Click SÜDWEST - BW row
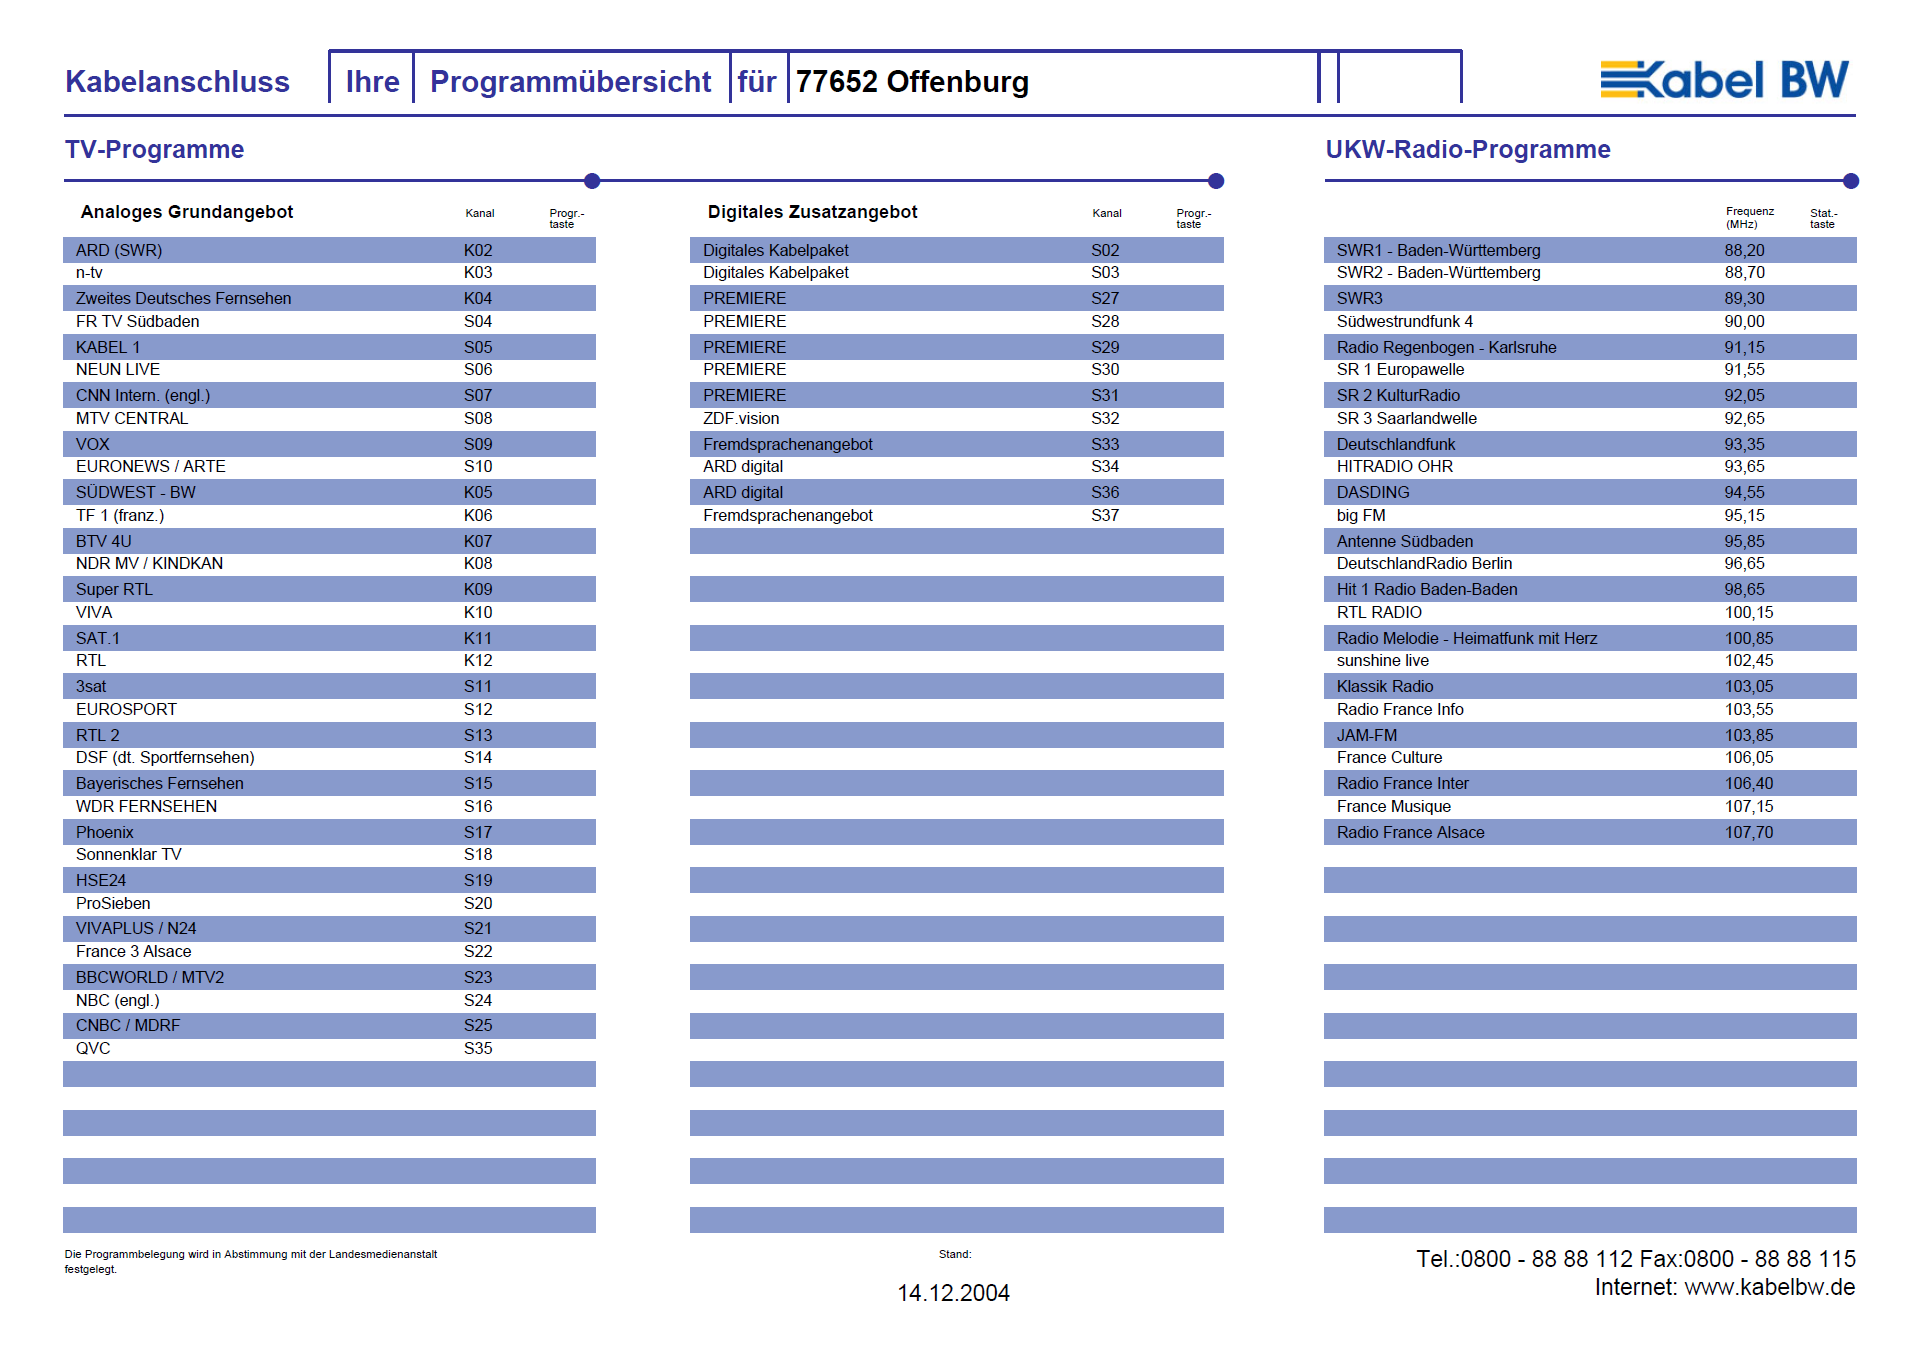Viewport: 1918px width, 1357px height. [329, 492]
